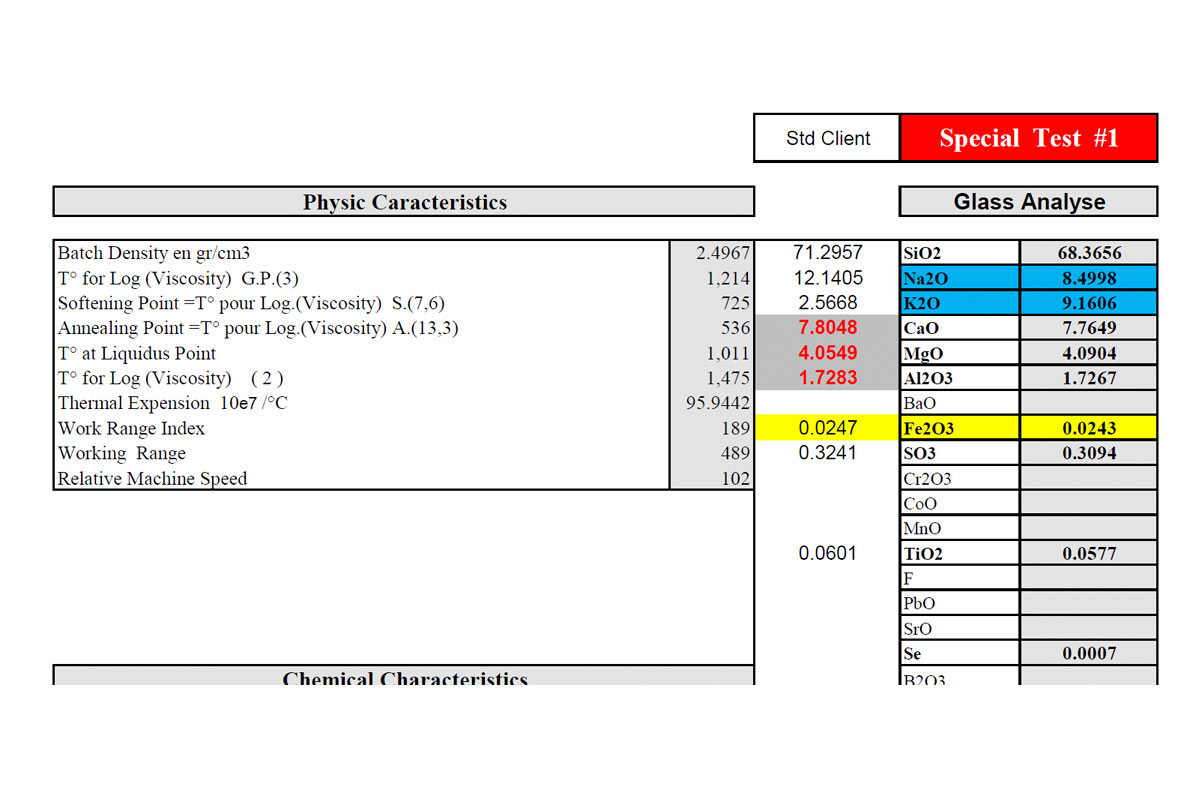Click the red Special Test #1 header
This screenshot has width=1200, height=800.
coord(1029,138)
